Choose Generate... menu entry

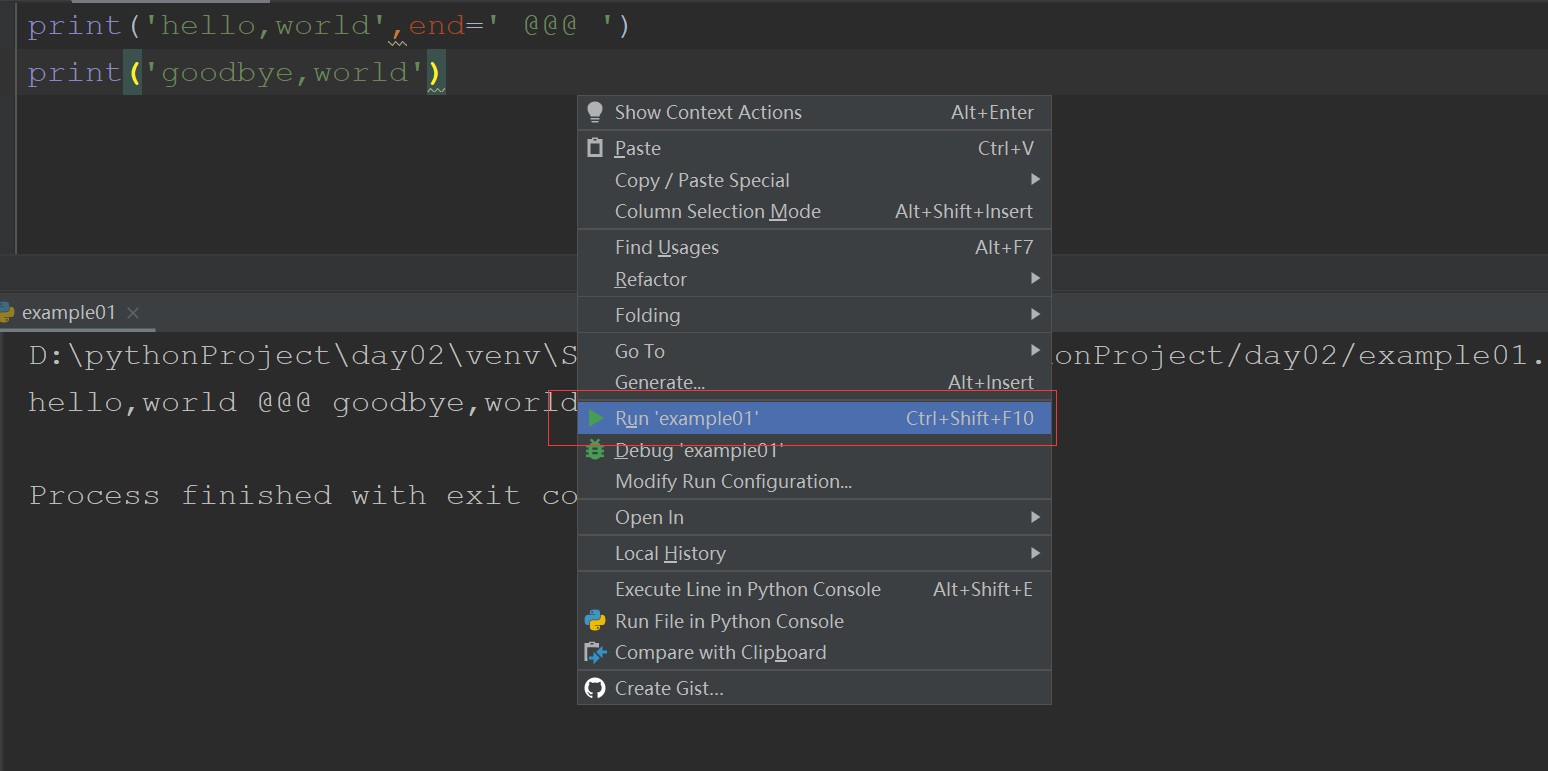point(814,383)
